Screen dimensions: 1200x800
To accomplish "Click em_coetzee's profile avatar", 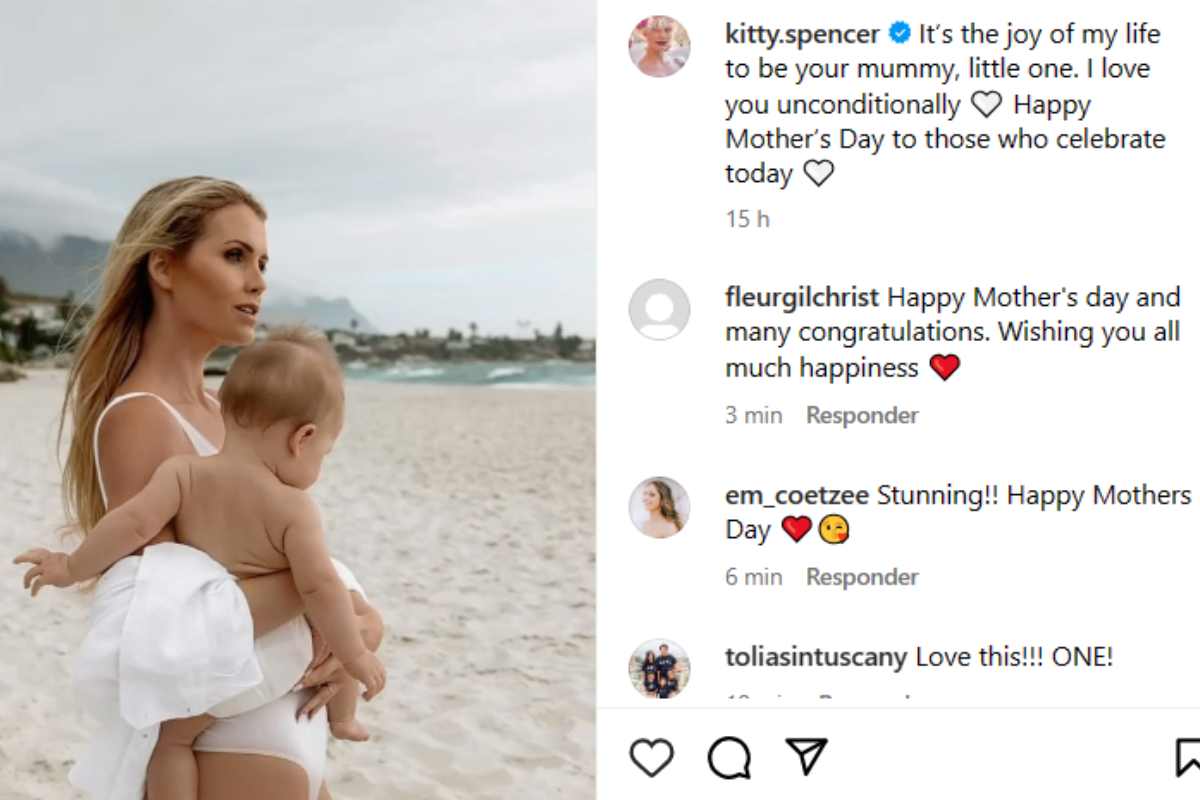I will point(659,507).
